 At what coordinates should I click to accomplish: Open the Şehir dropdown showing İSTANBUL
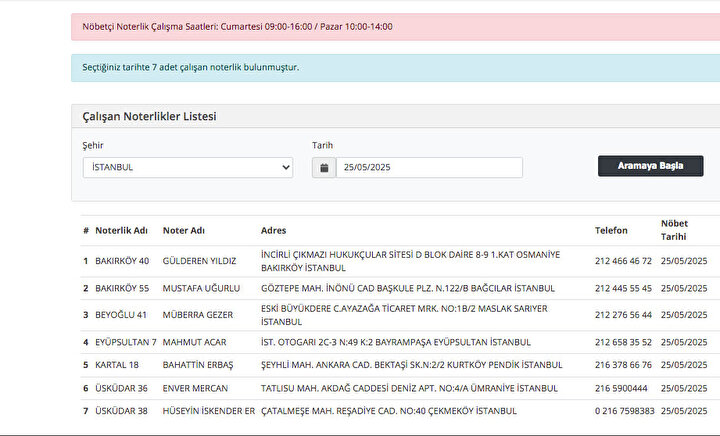click(x=188, y=168)
